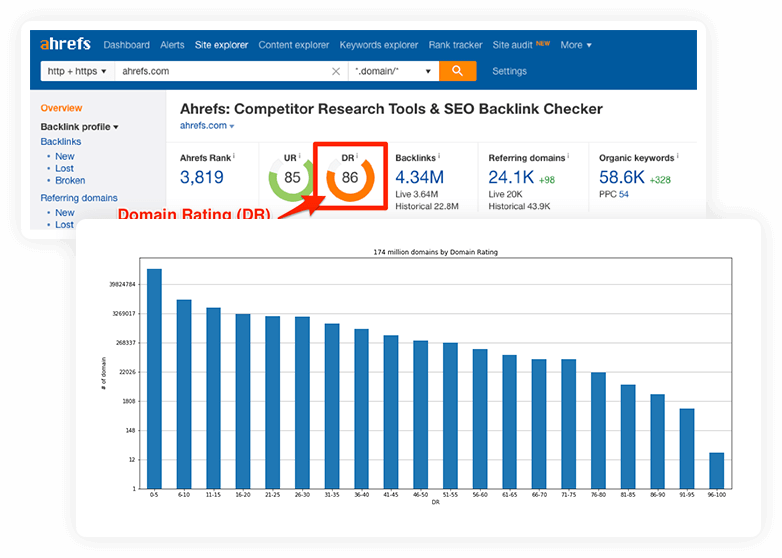Click the orange search magnifier button
782x558 pixels.
(458, 71)
